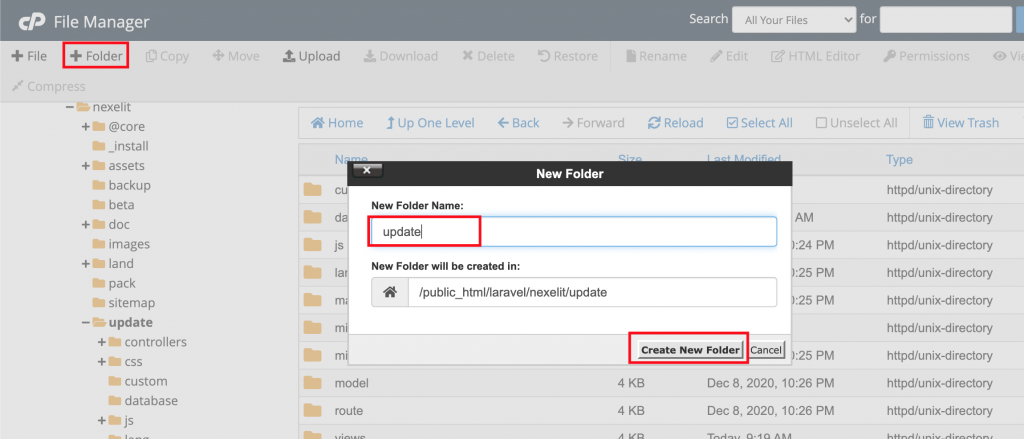1024x439 pixels.
Task: Click the folder icon of the route row
Action: [x=313, y=411]
